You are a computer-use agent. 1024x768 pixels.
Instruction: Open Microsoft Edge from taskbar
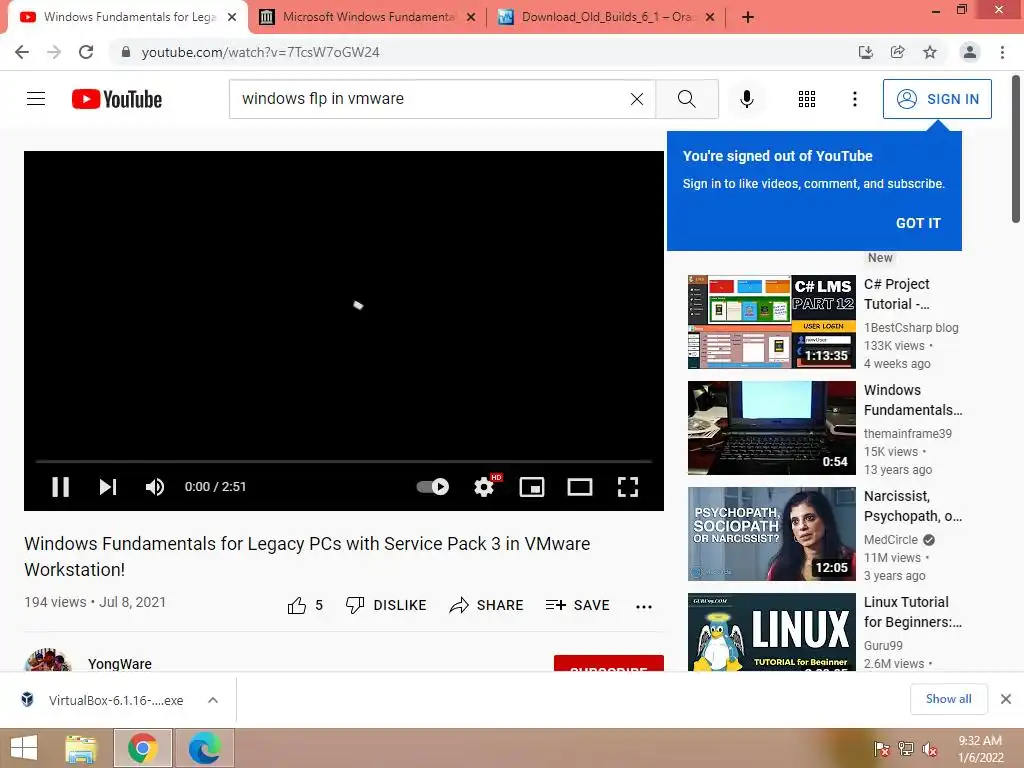tap(204, 748)
